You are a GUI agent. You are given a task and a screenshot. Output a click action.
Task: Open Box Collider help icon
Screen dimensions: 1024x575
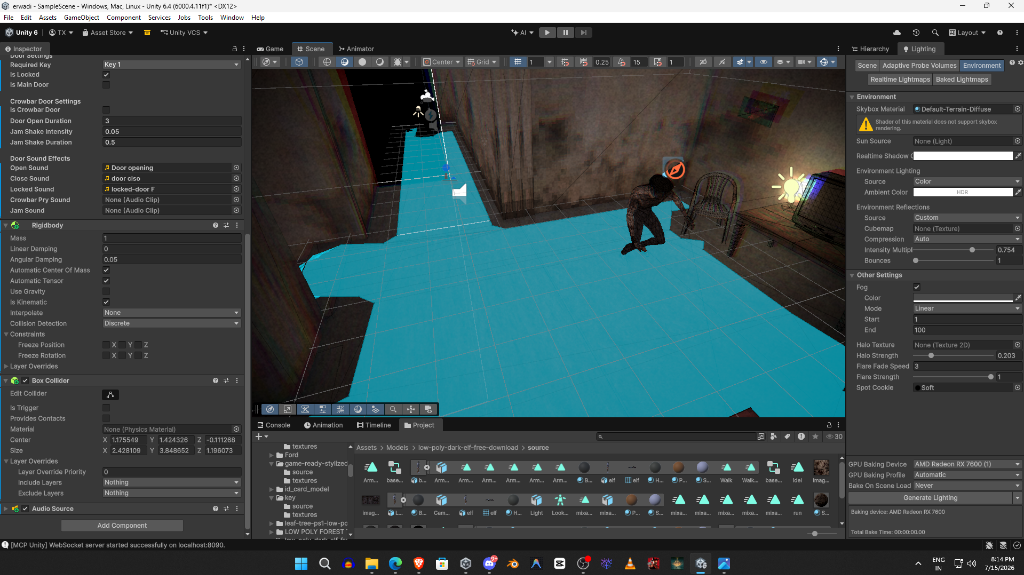point(216,380)
